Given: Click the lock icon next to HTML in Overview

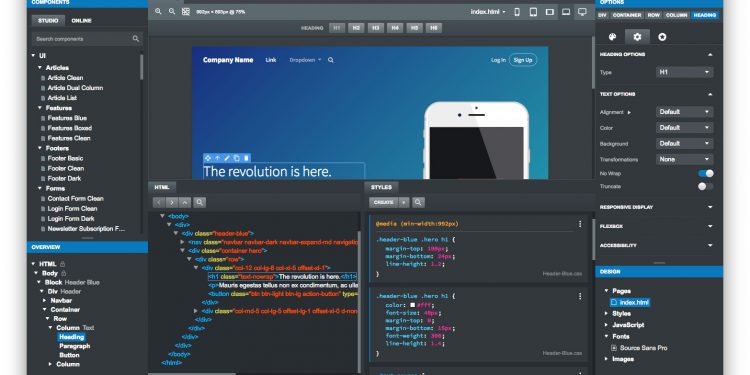Looking at the screenshot, I should point(62,264).
